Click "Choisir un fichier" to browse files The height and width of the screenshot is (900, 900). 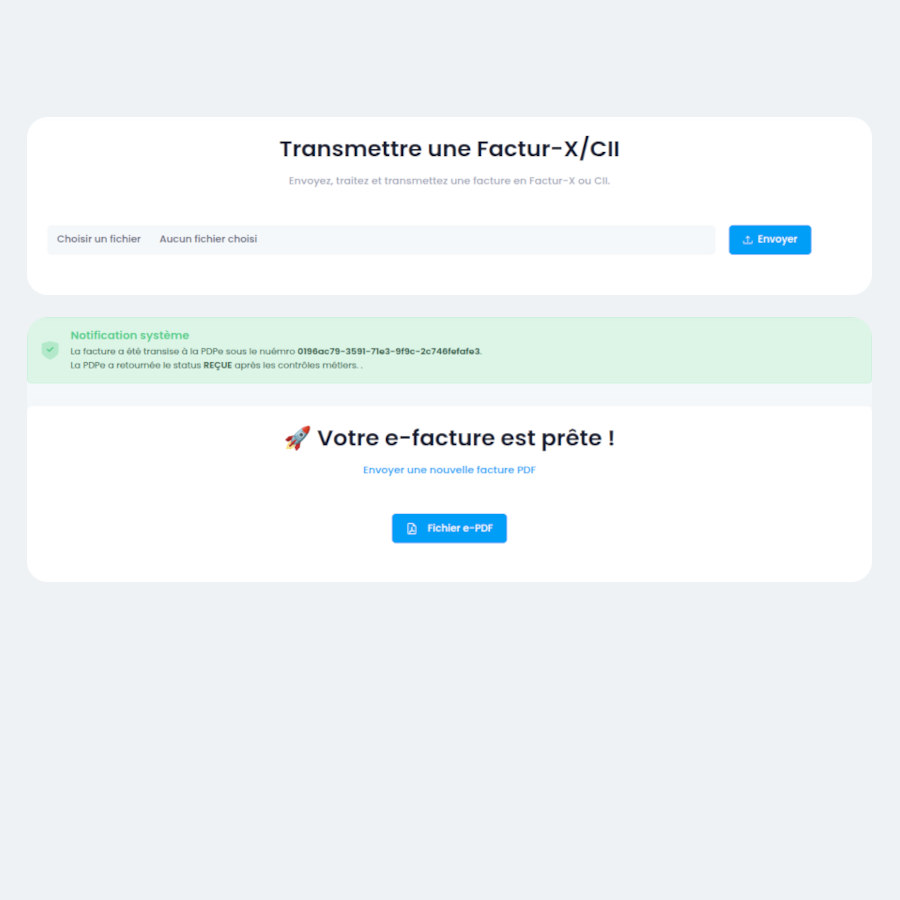pos(99,240)
